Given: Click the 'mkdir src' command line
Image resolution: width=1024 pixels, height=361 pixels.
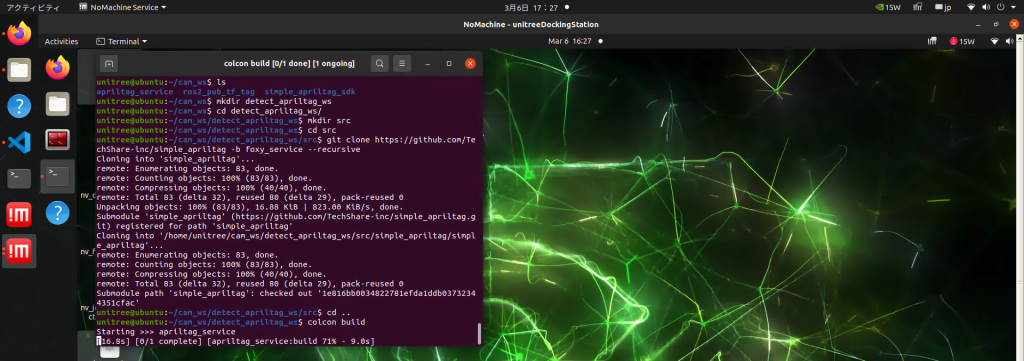Looking at the screenshot, I should pos(329,120).
